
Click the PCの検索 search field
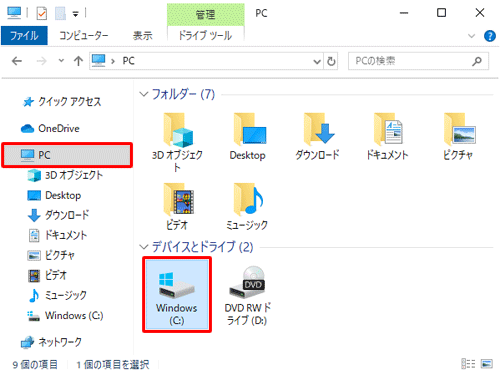point(418,61)
